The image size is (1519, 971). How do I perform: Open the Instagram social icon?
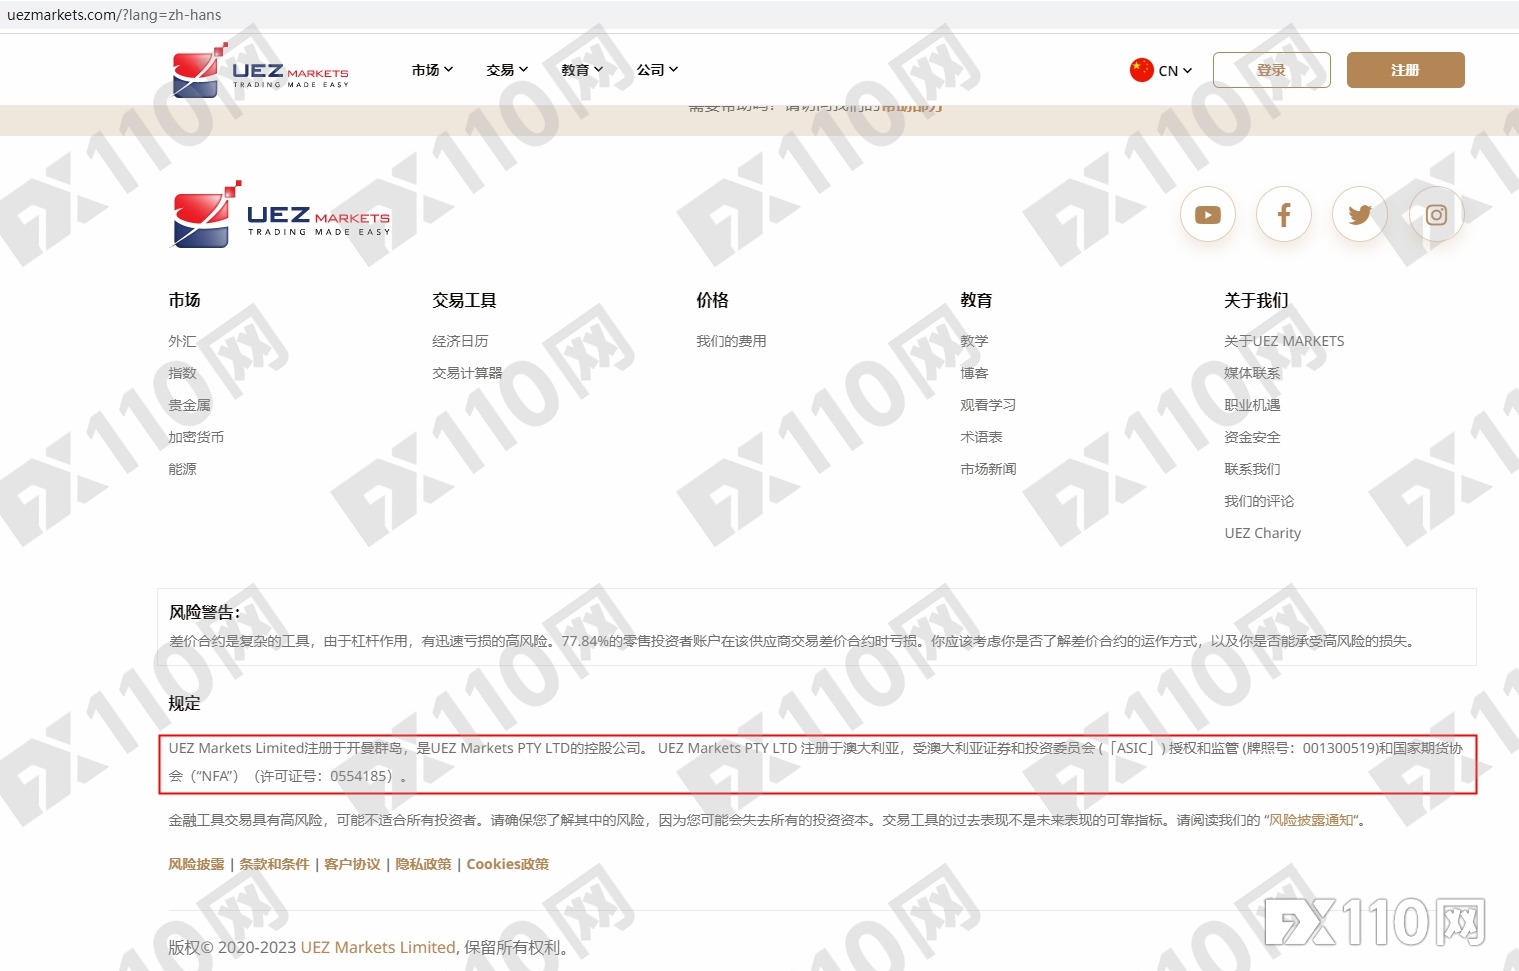tap(1436, 215)
